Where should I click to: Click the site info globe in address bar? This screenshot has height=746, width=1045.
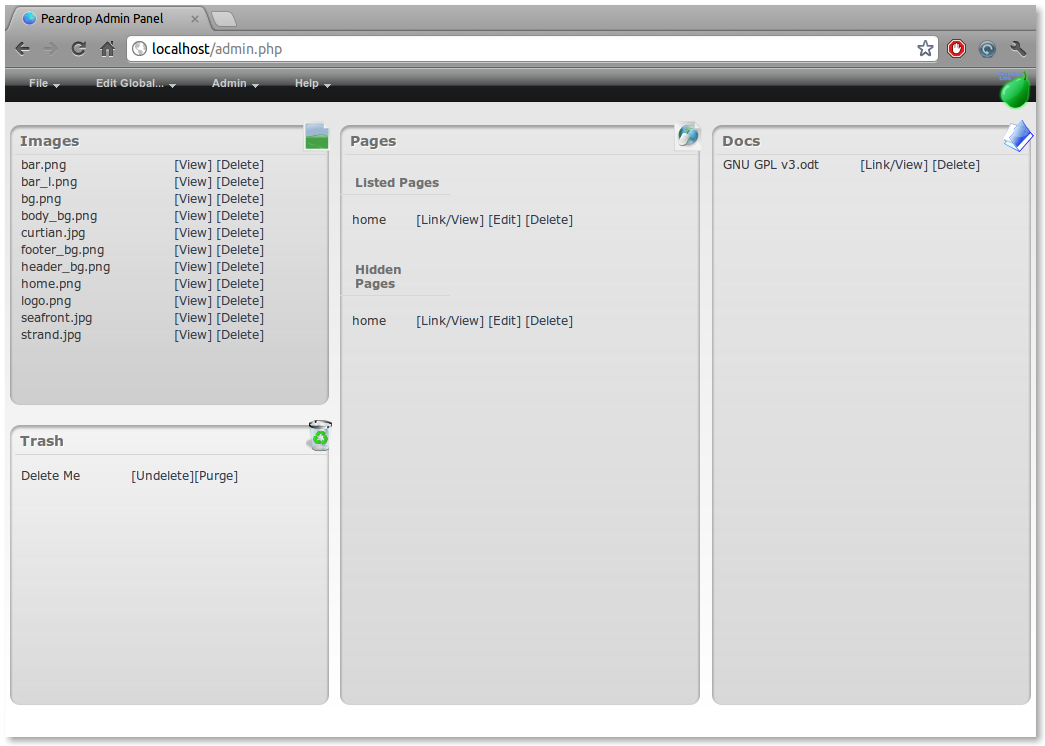coord(139,49)
